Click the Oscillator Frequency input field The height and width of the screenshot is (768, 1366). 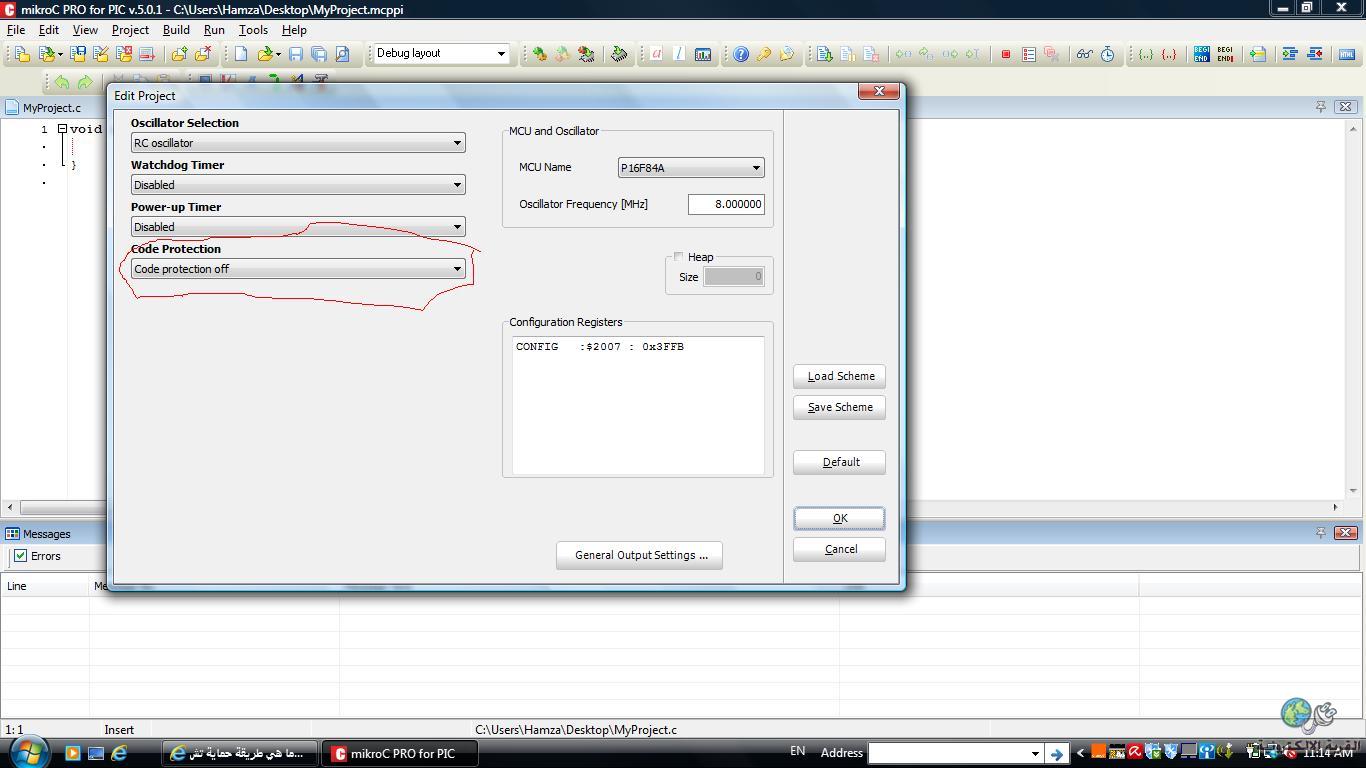coord(726,204)
